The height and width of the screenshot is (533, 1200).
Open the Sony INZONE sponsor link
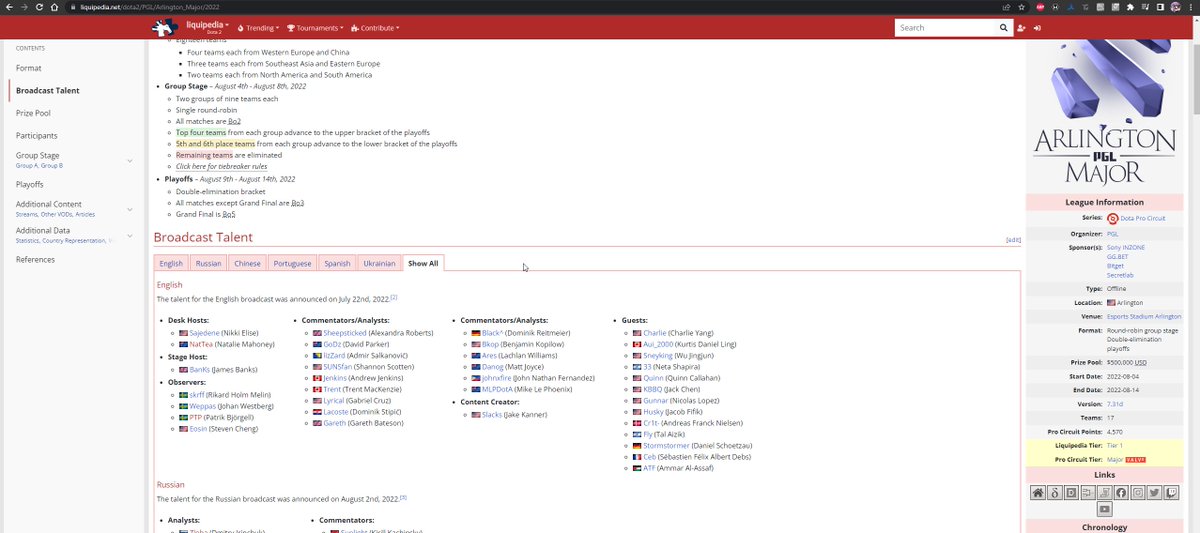(x=1126, y=246)
